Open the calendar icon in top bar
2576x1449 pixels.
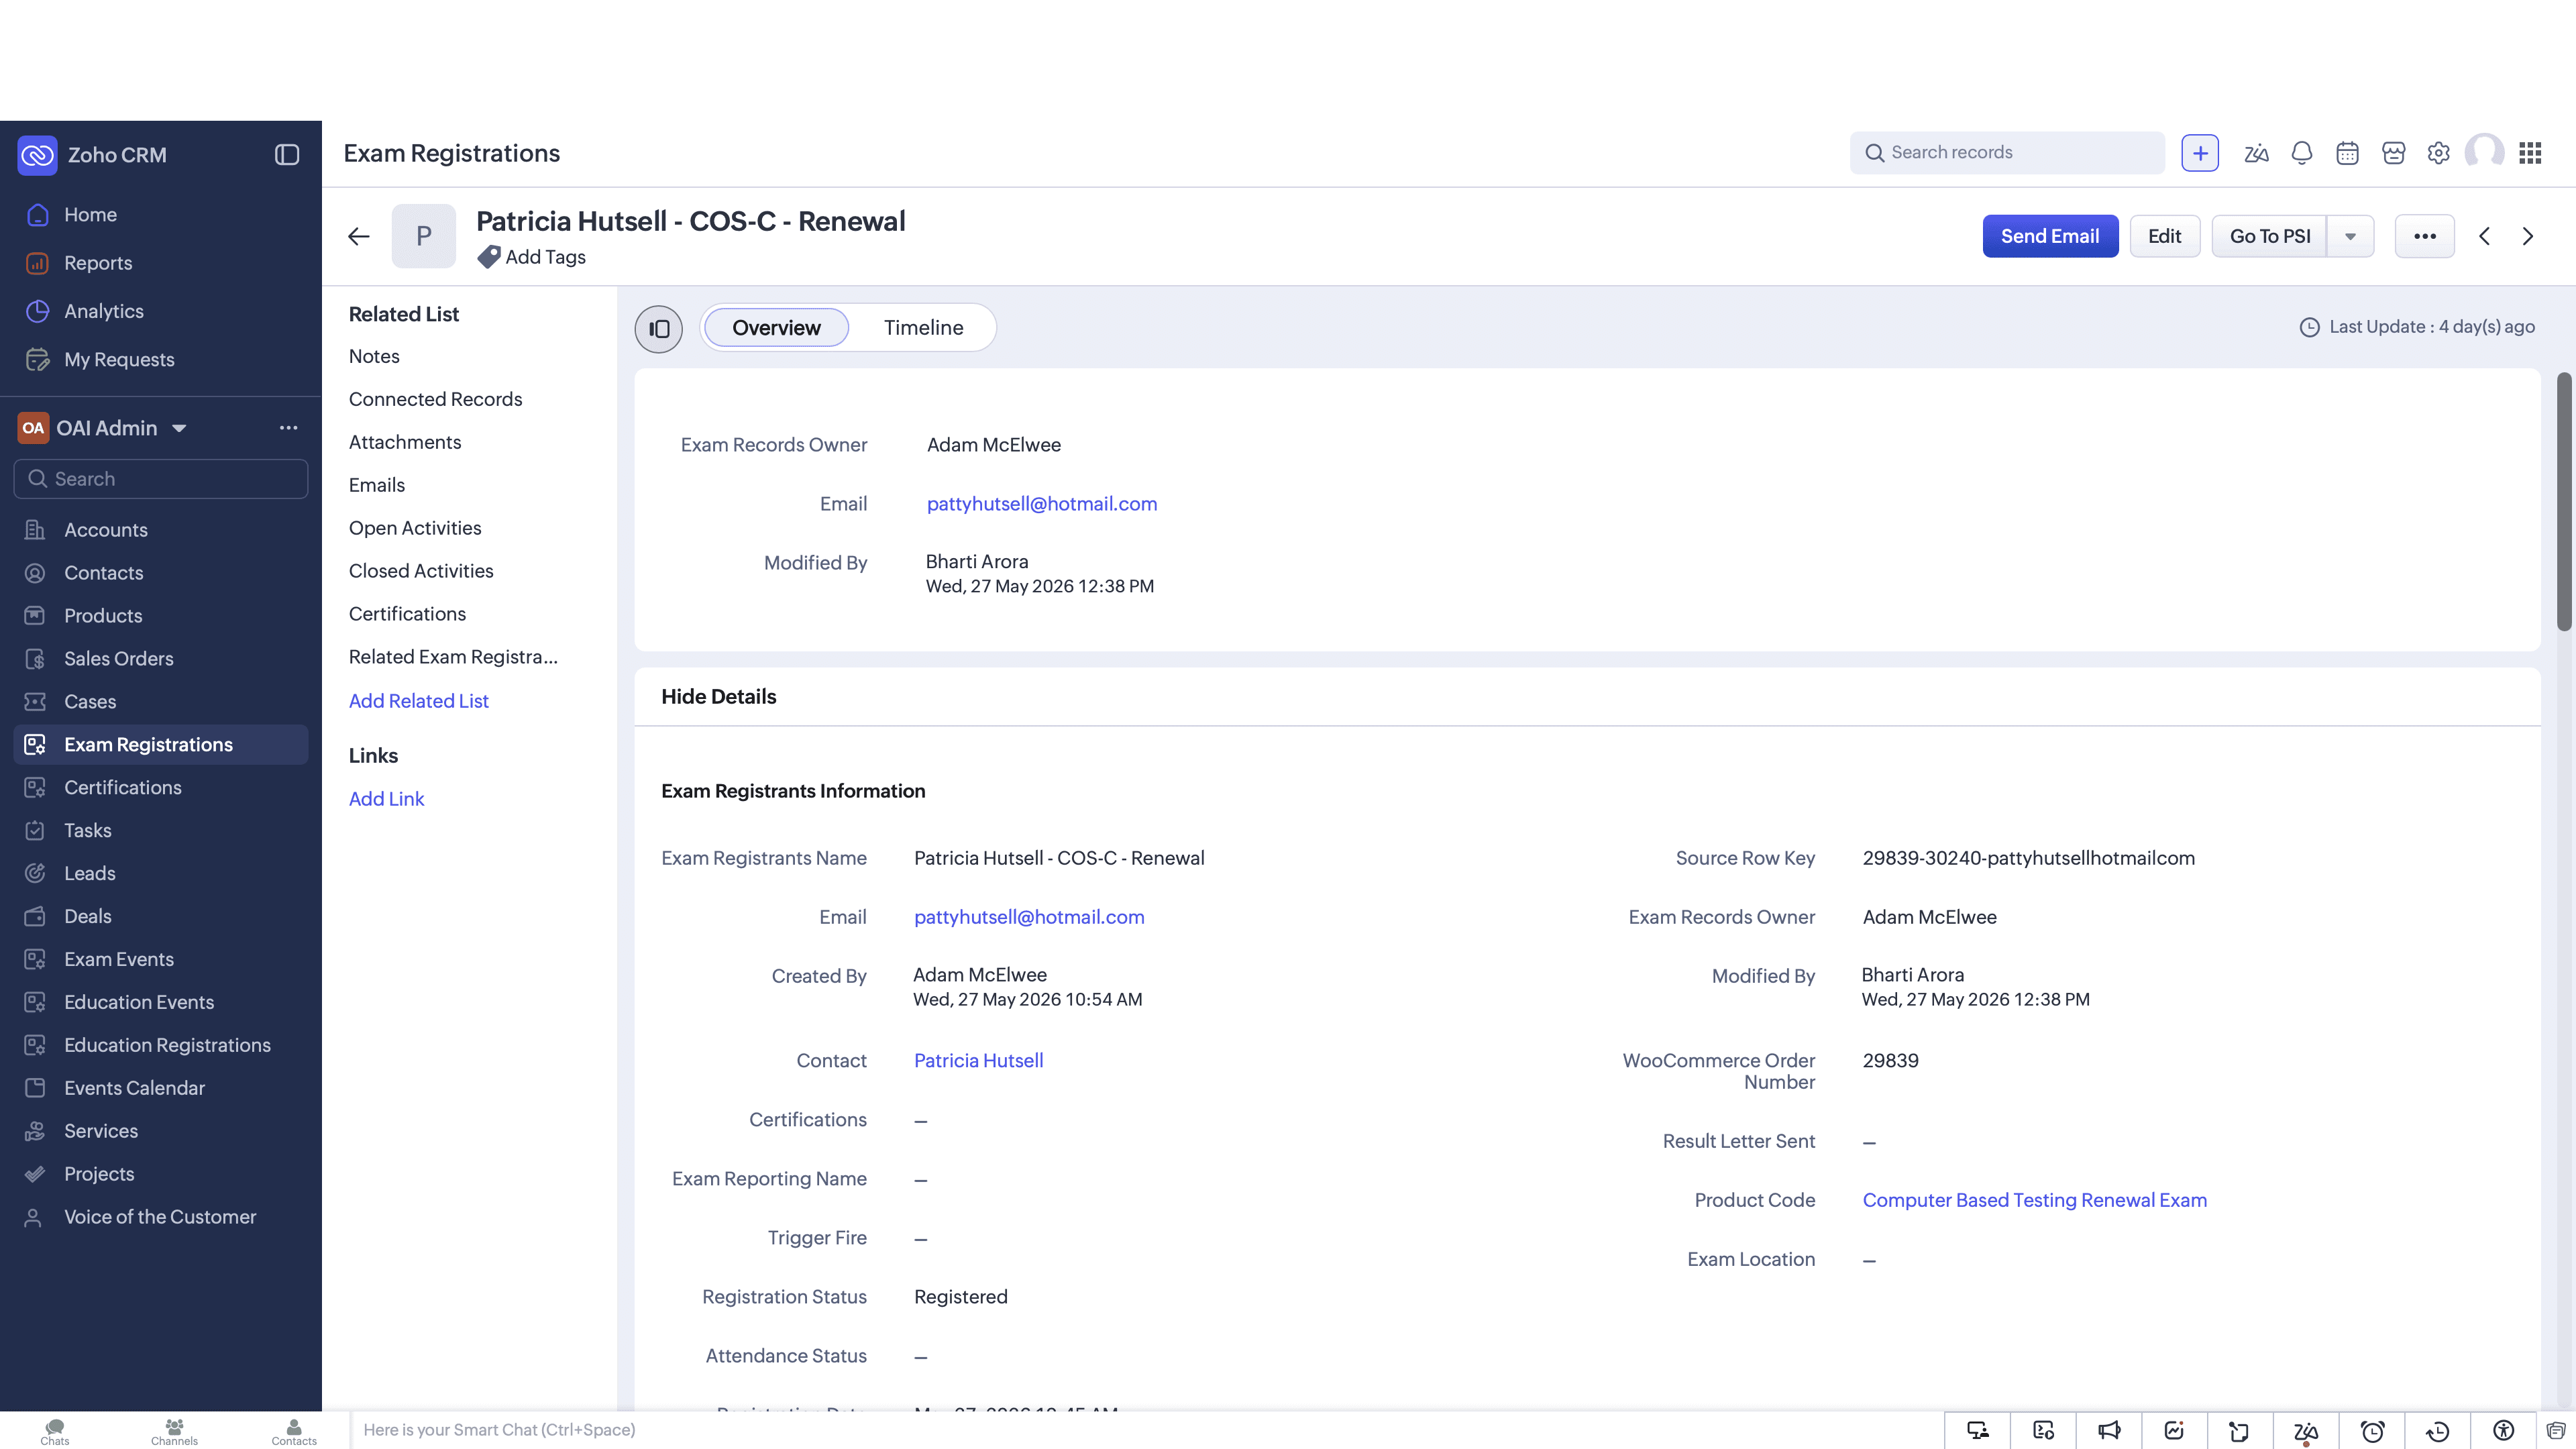2347,153
